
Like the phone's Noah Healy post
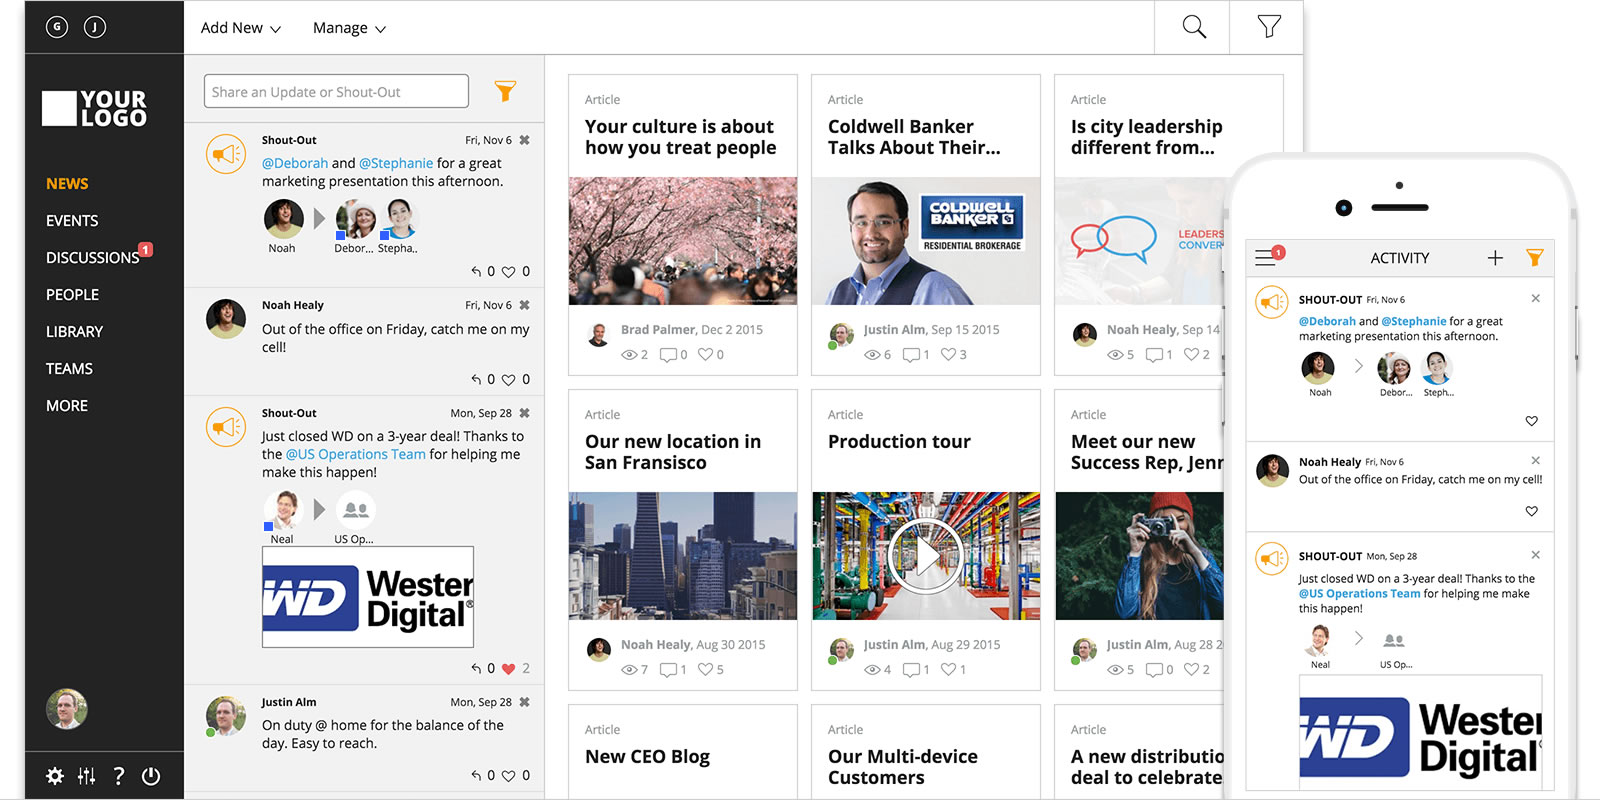pos(1531,511)
